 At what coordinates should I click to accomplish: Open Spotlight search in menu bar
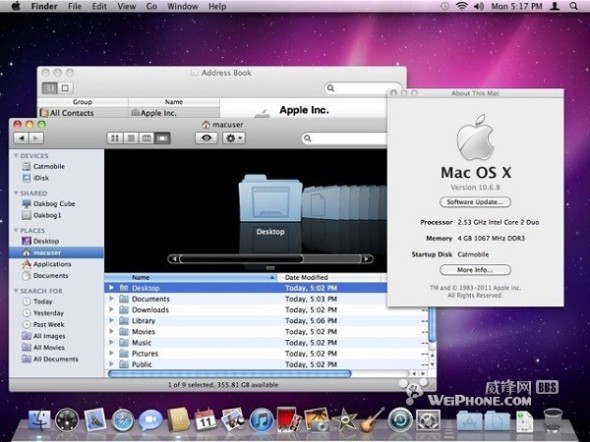pyautogui.click(x=573, y=6)
